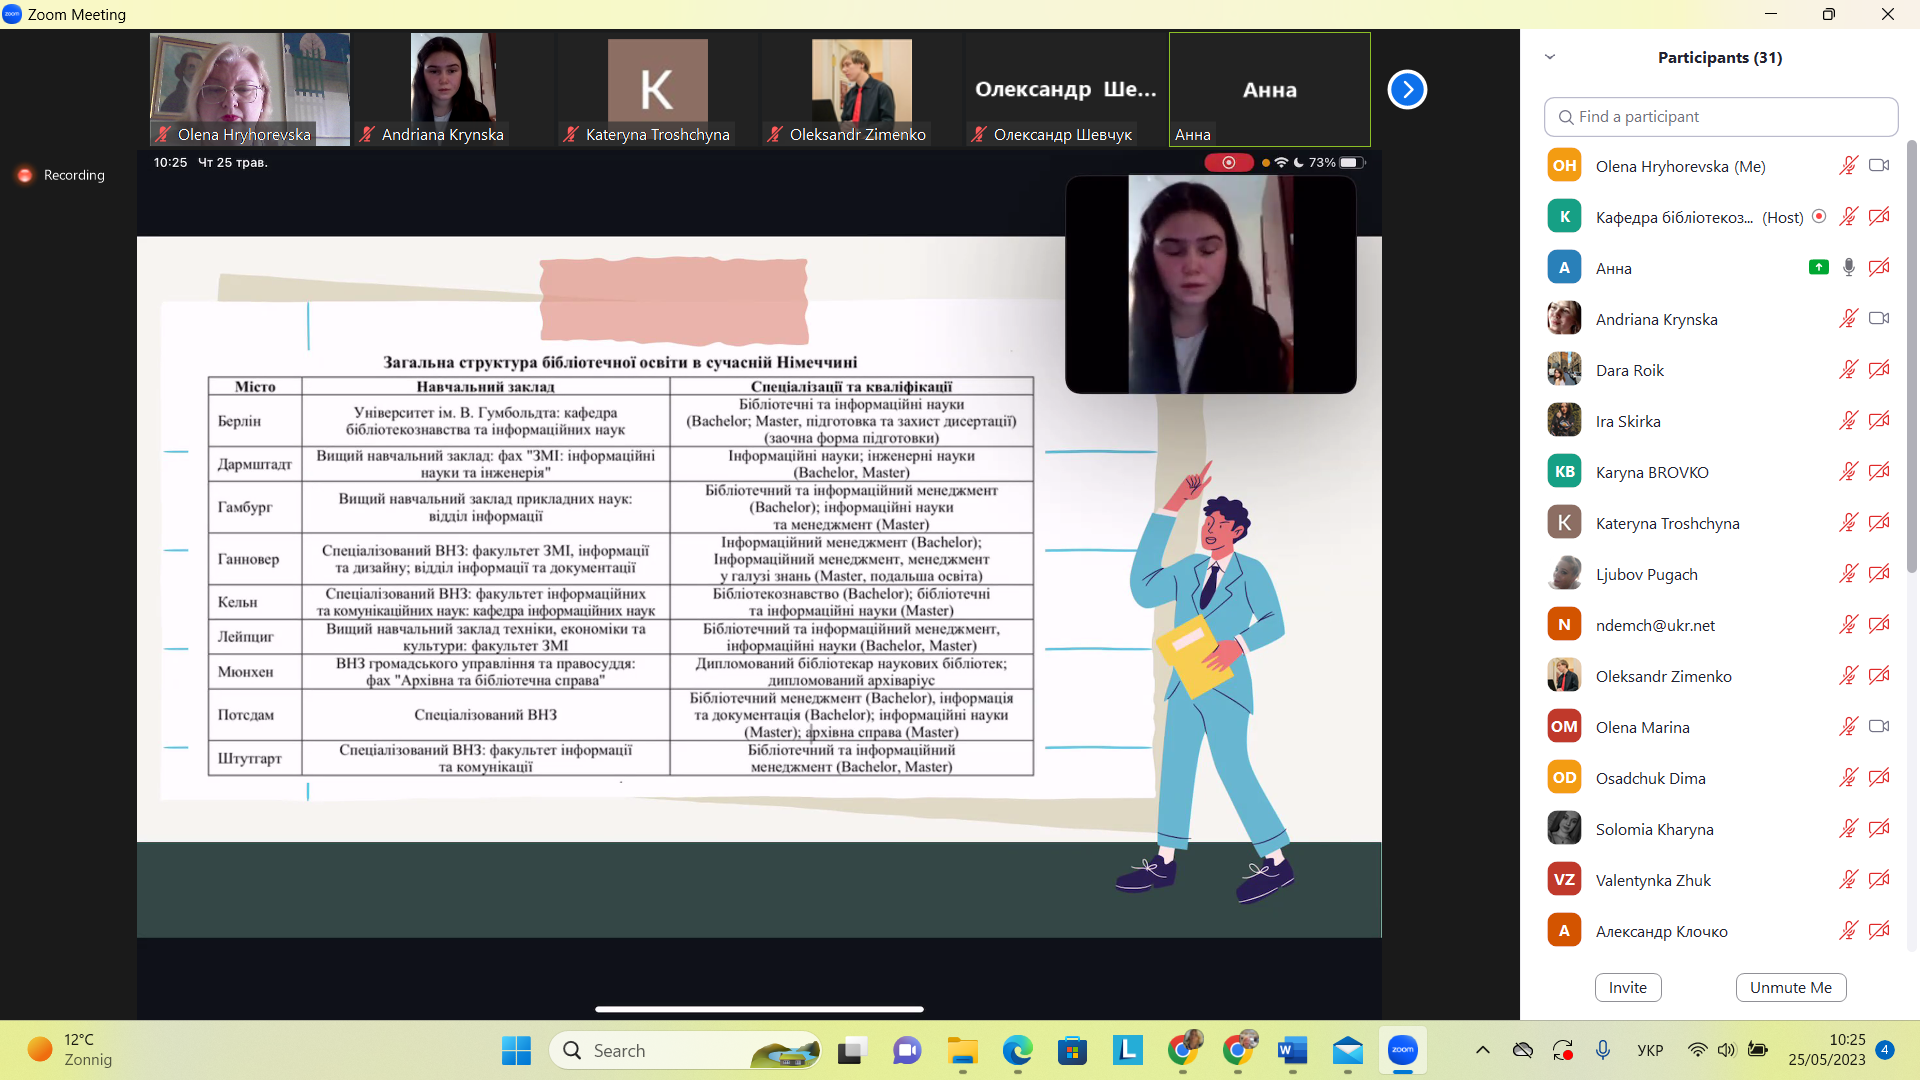This screenshot has height=1080, width=1920.
Task: Toggle Olena Hryhorevska (Me) microphone mute
Action: click(x=1848, y=165)
